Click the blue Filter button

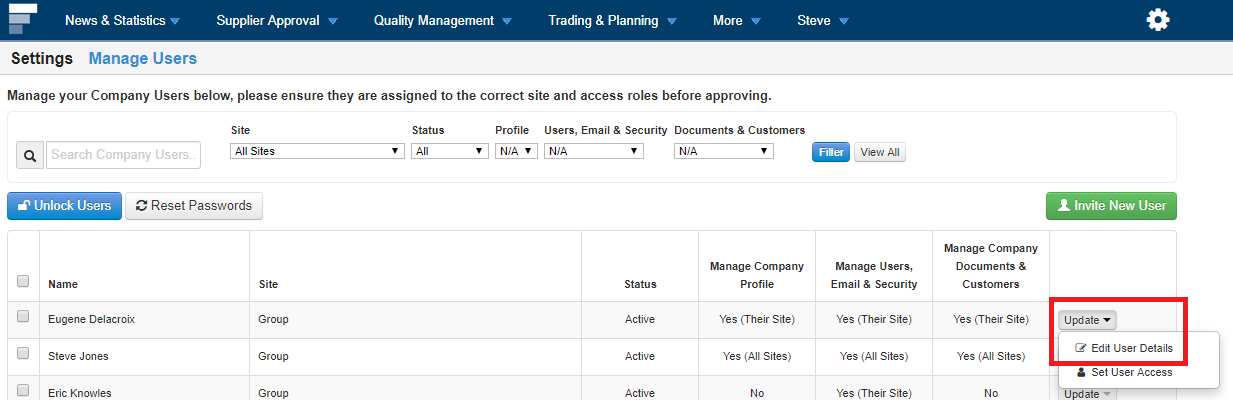click(830, 153)
